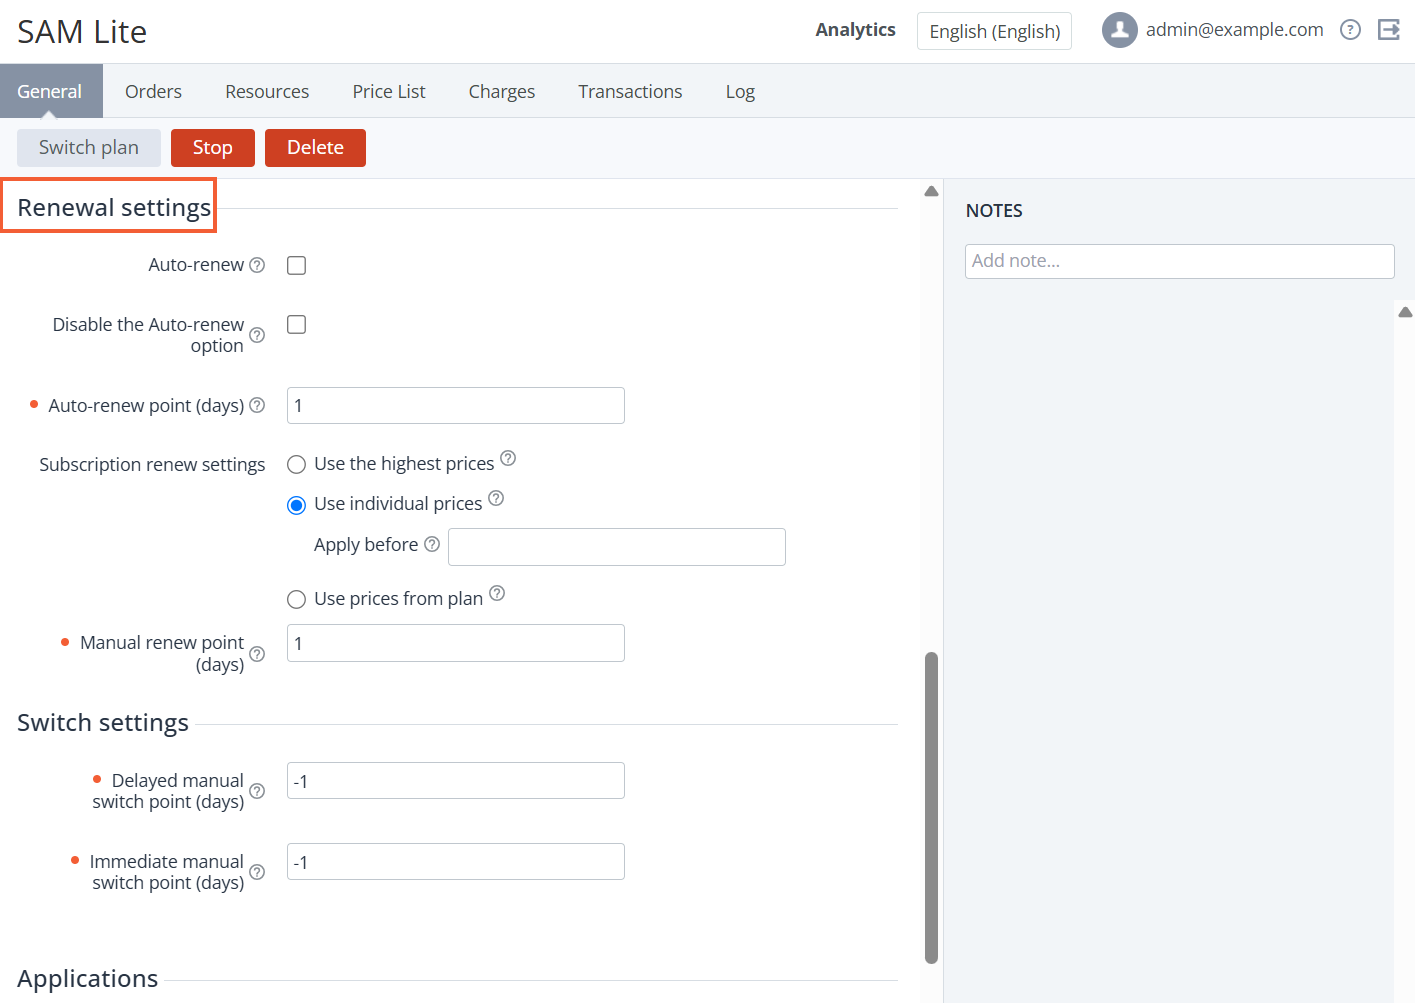Switch to the General tab
Screen dimensions: 1415x1003
(50, 91)
